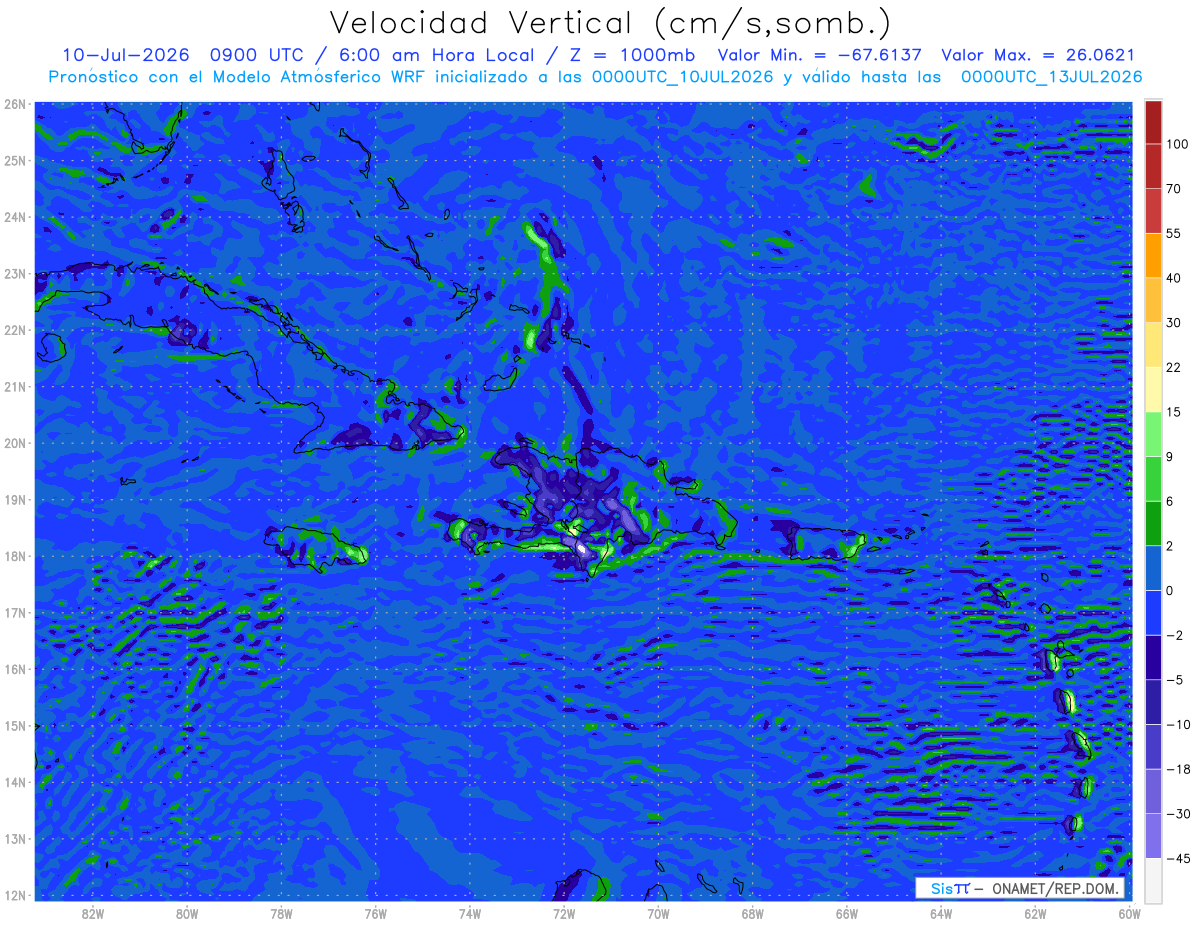This screenshot has width=1200, height=927.
Task: Select the 25N latitude label
Action: pos(15,160)
